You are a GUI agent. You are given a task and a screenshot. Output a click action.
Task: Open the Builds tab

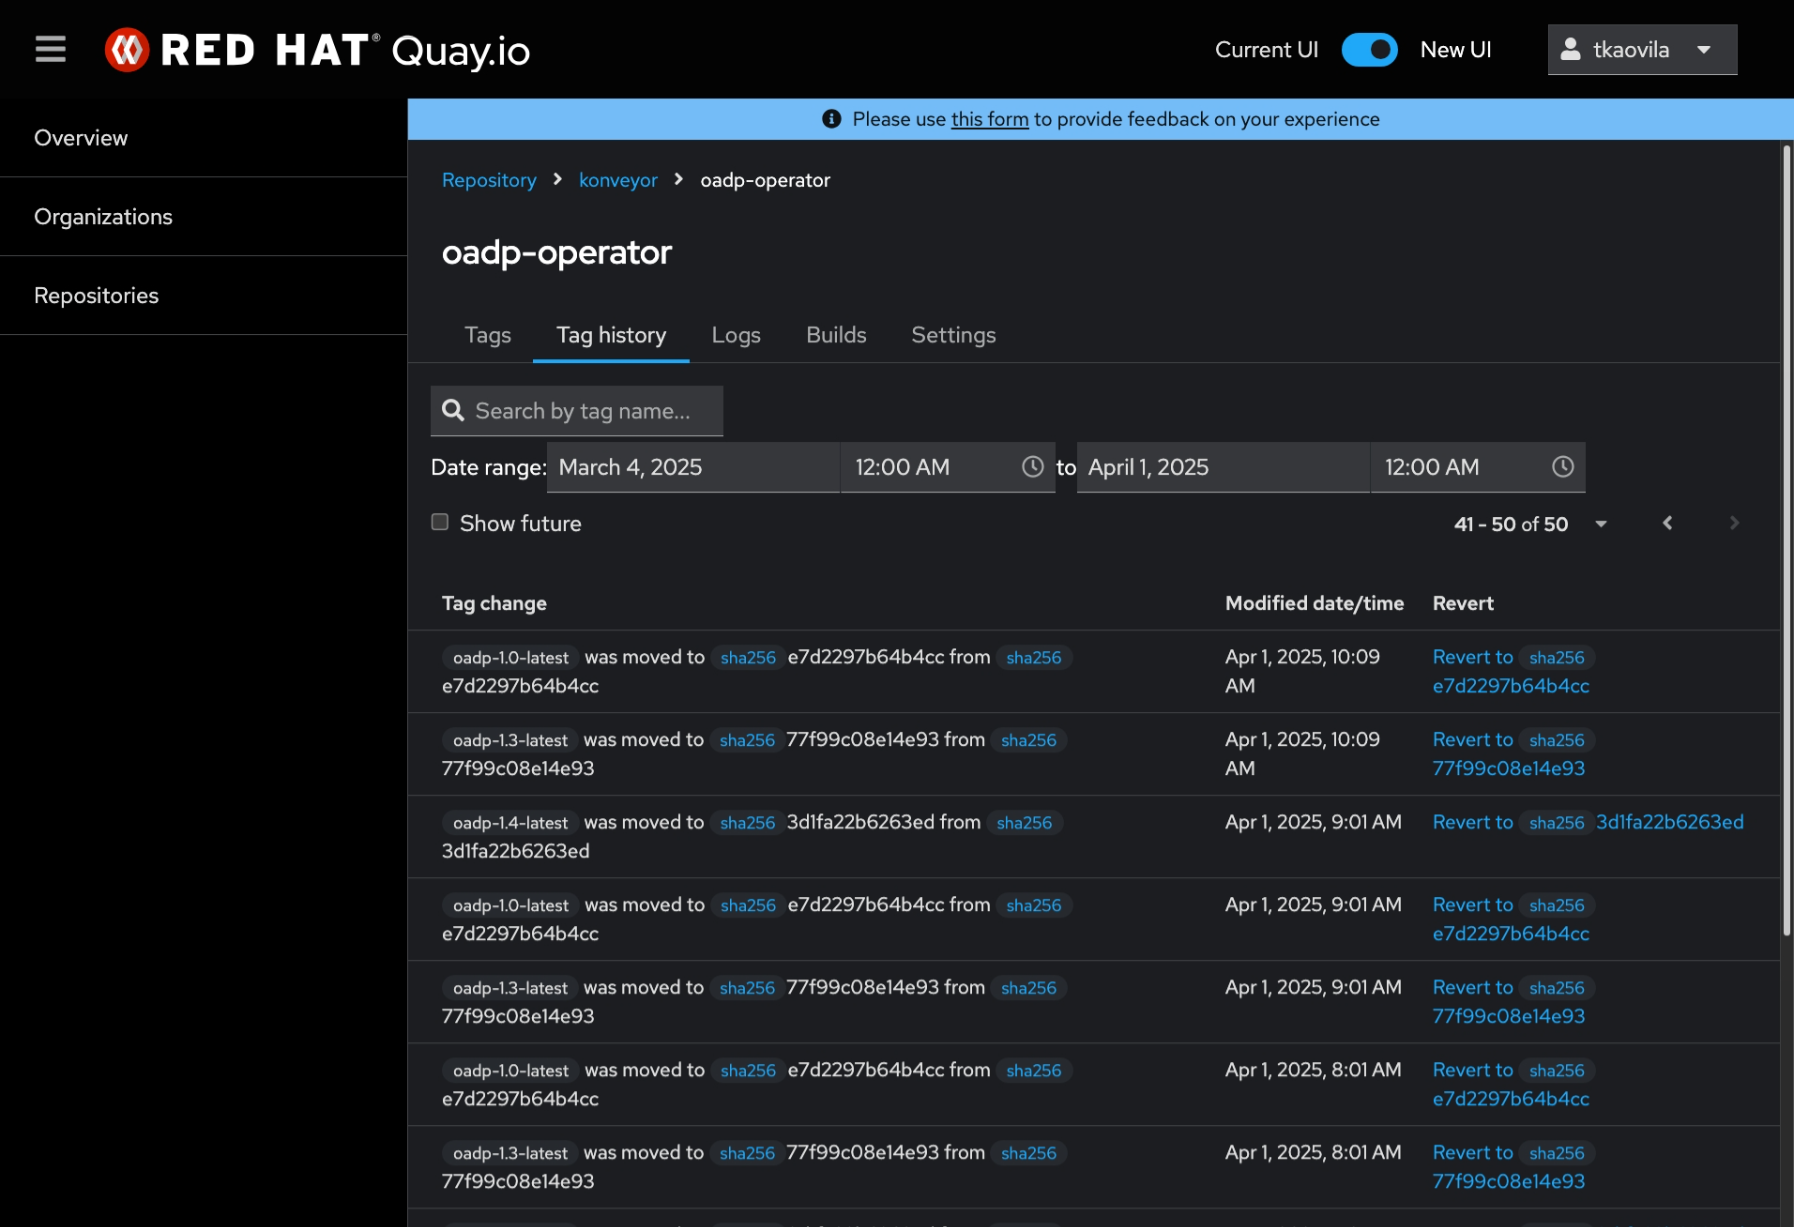pos(836,335)
